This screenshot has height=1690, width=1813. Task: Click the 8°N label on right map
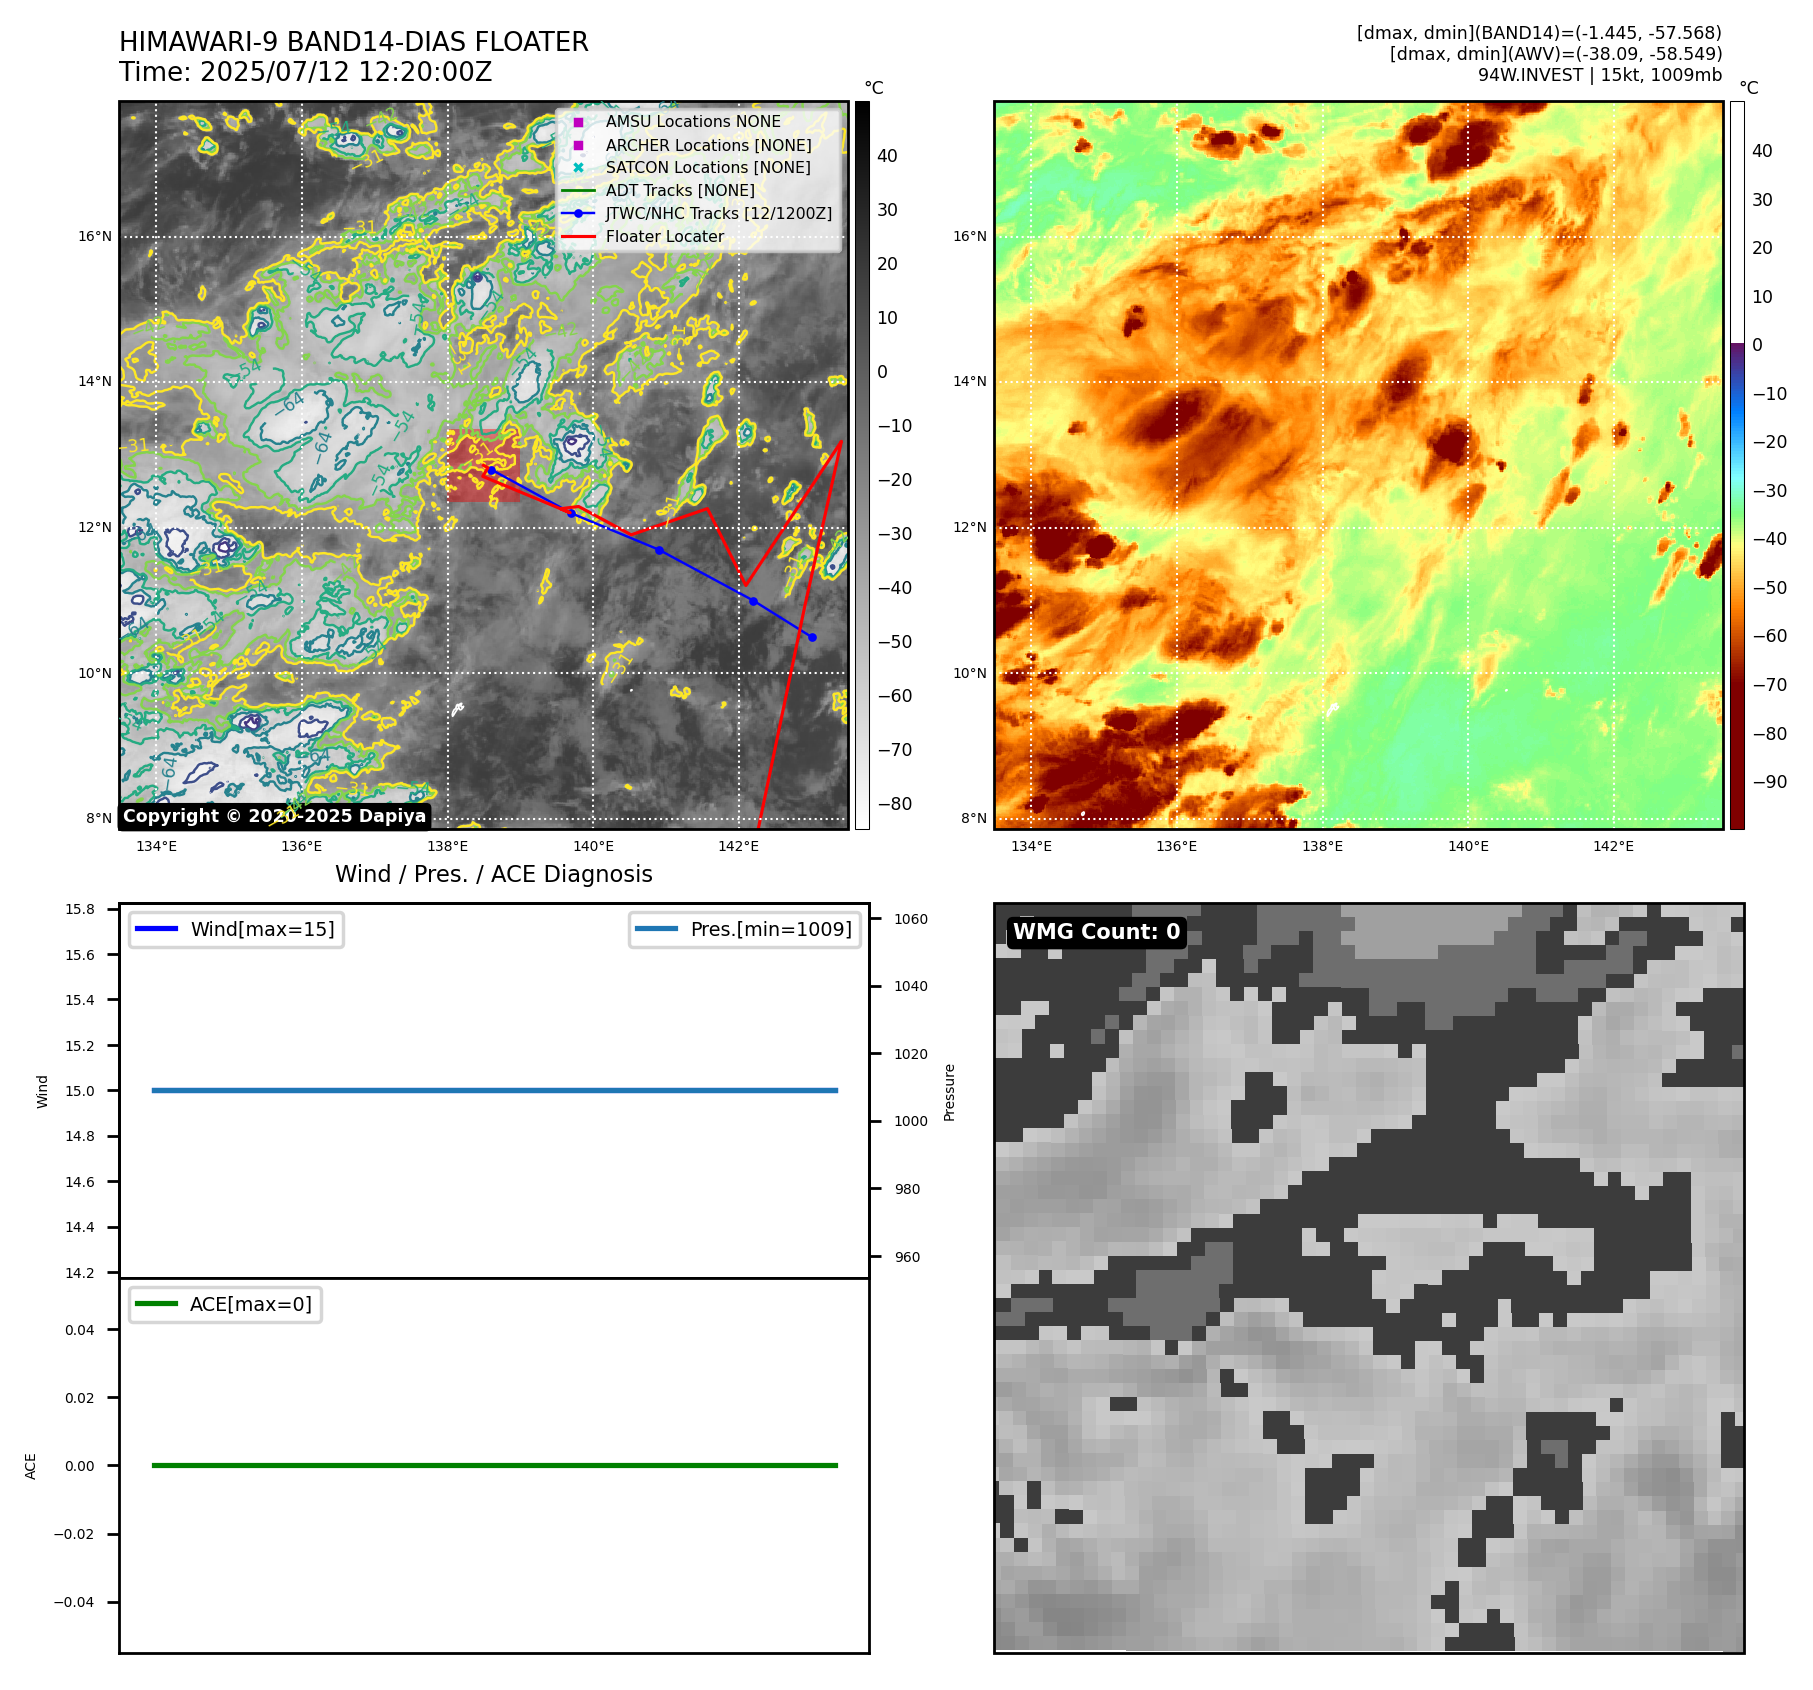pyautogui.click(x=974, y=818)
